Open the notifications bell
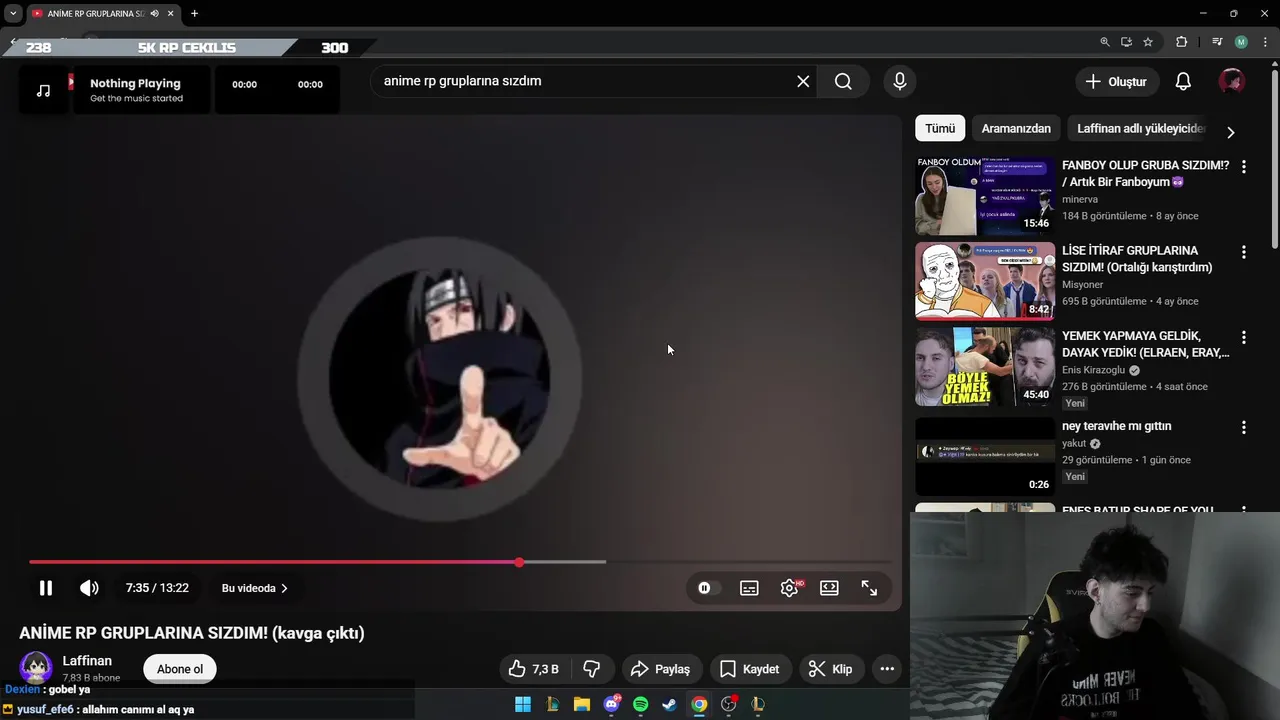The width and height of the screenshot is (1280, 720). pyautogui.click(x=1183, y=81)
